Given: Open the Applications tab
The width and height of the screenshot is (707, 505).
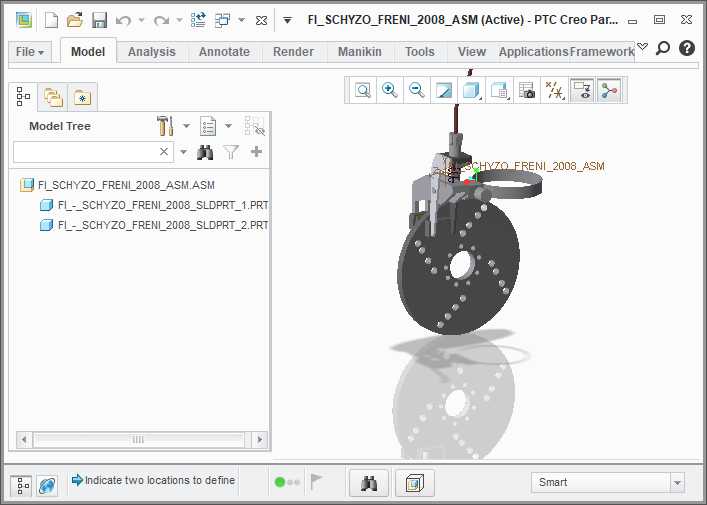Looking at the screenshot, I should pyautogui.click(x=533, y=52).
